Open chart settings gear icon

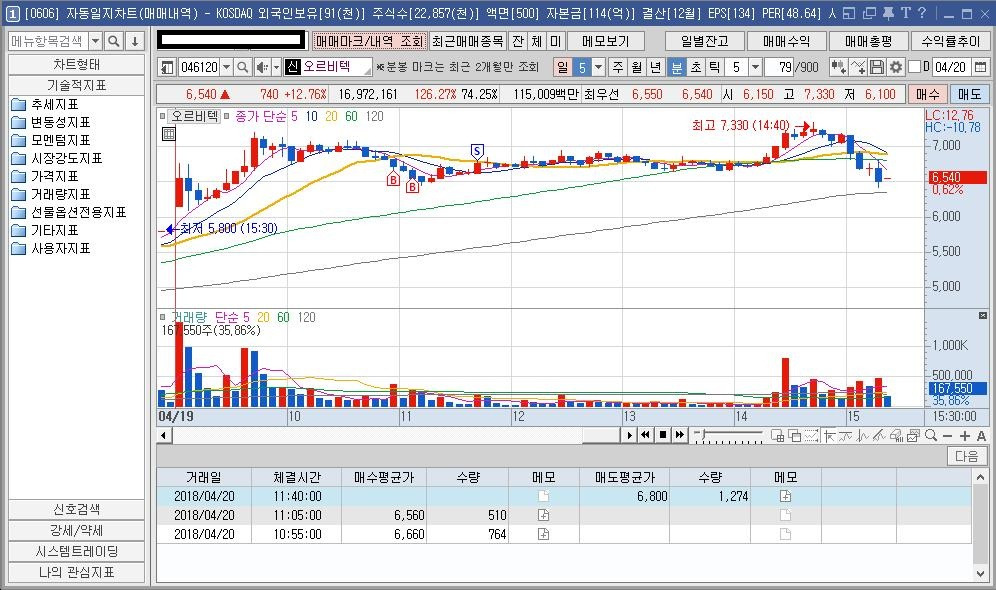click(x=896, y=67)
